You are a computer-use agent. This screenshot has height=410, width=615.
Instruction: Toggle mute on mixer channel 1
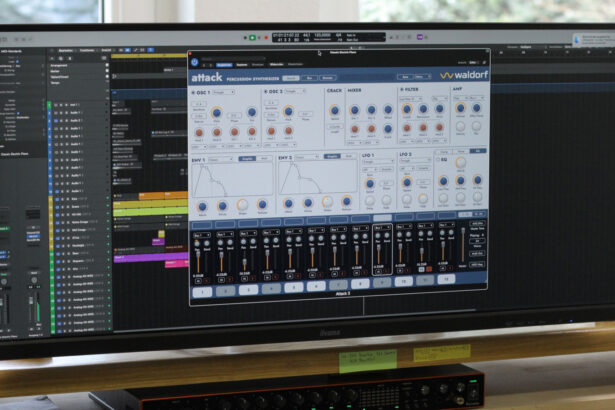(x=198, y=281)
